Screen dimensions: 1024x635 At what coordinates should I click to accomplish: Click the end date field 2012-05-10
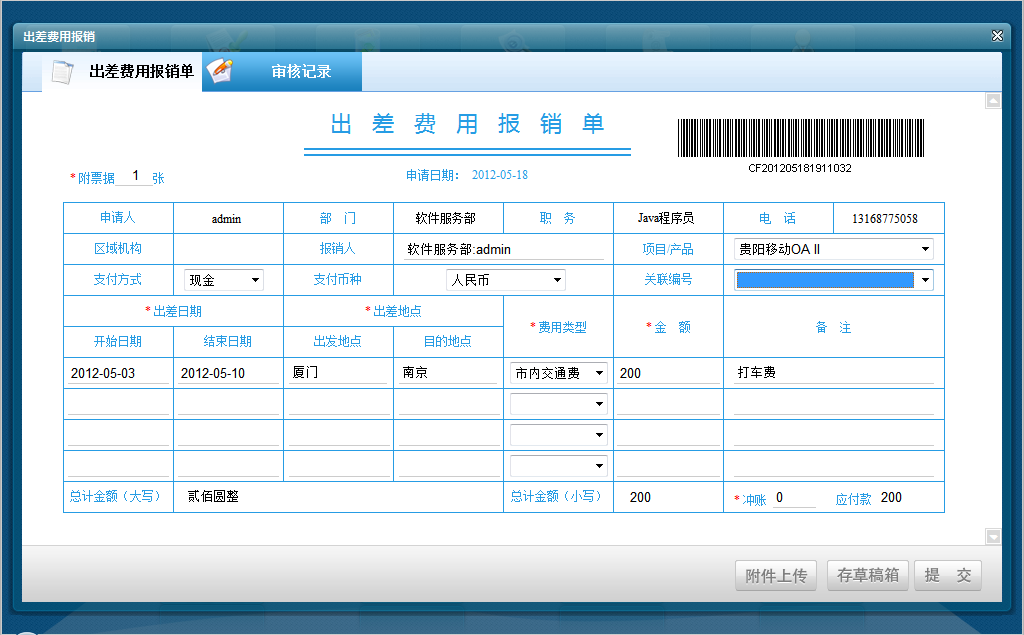click(x=228, y=373)
